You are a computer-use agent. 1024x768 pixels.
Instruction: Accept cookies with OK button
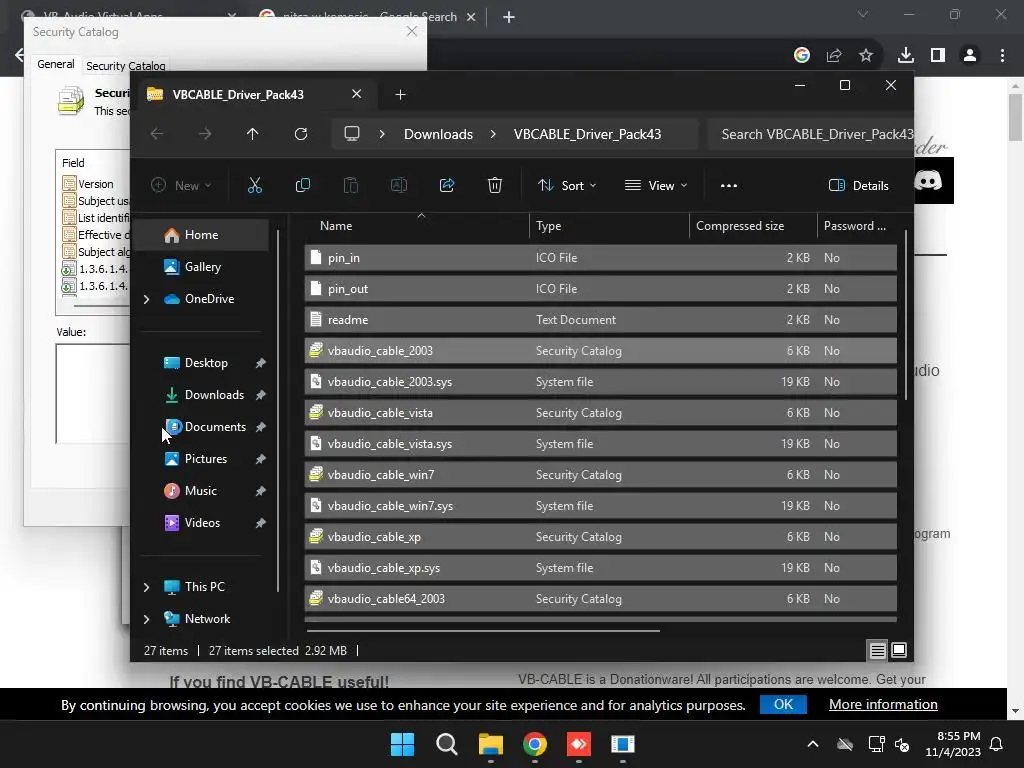pyautogui.click(x=783, y=705)
